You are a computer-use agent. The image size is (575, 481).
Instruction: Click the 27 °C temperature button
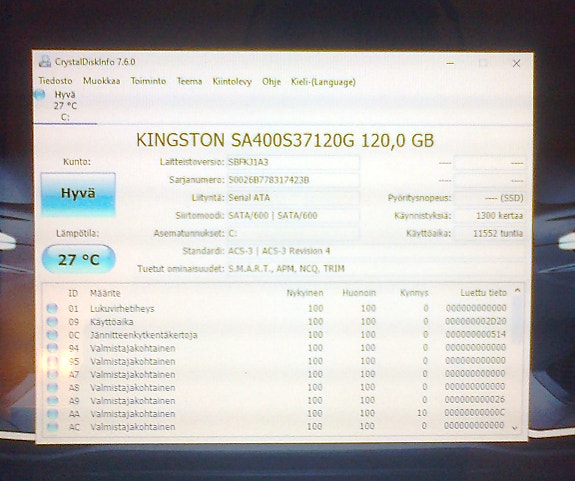click(x=78, y=260)
